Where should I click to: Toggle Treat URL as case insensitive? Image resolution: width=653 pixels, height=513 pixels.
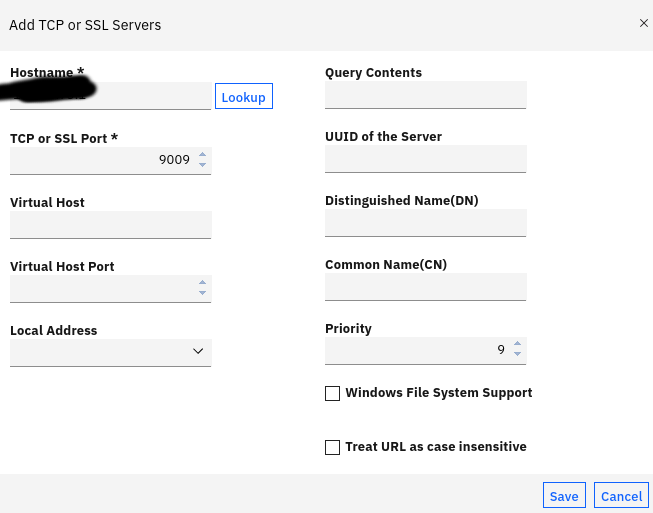coord(333,448)
